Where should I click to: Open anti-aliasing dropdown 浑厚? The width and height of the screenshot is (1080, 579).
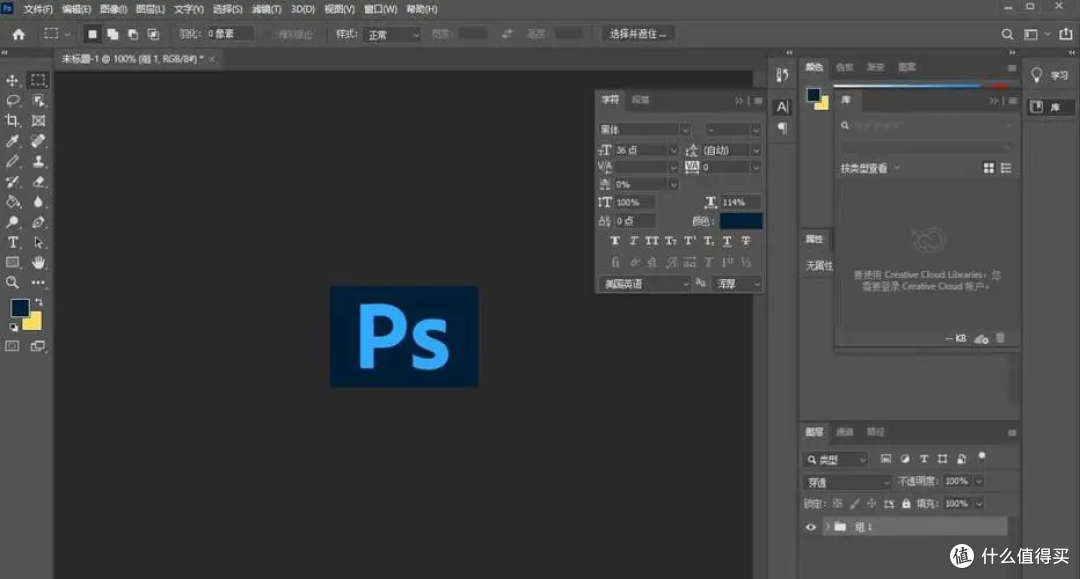point(738,284)
